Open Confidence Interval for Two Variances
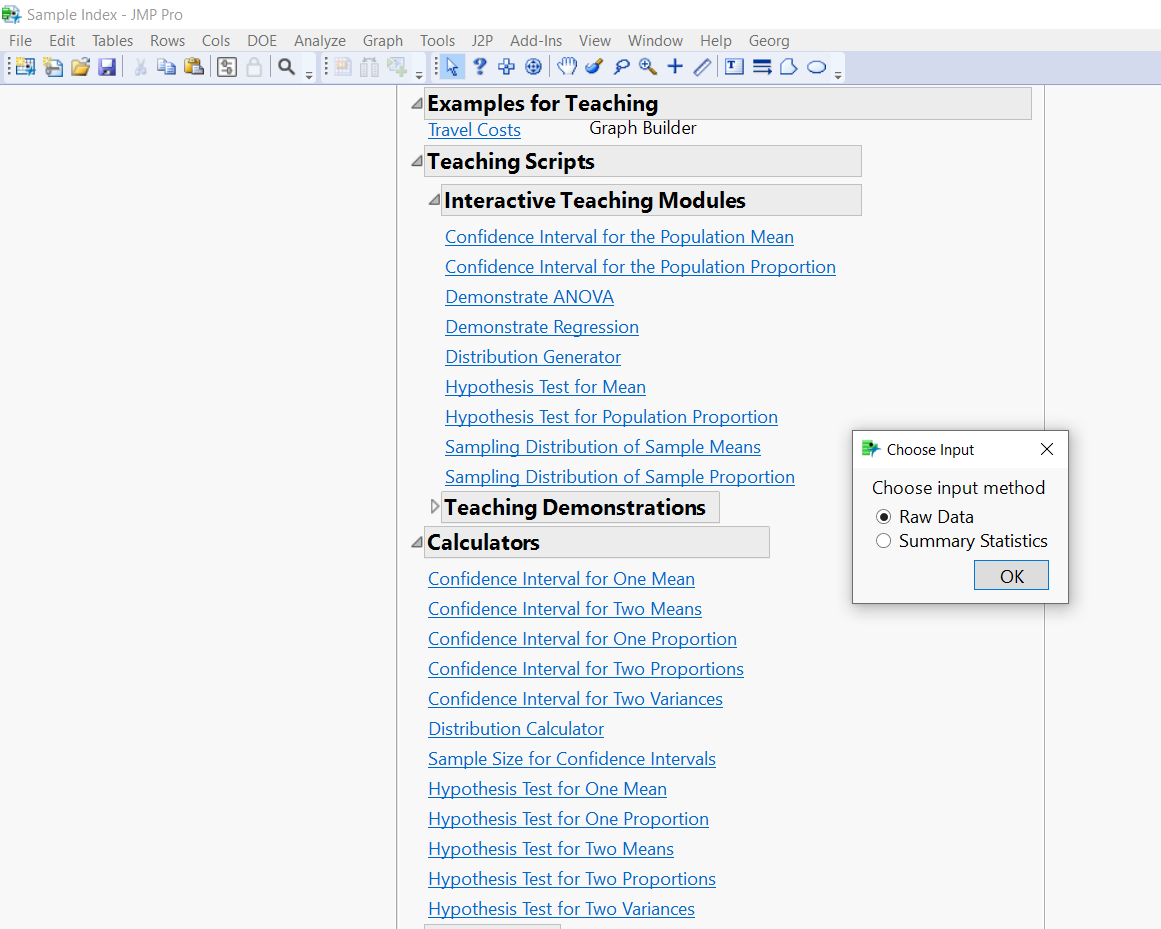The height and width of the screenshot is (929, 1161). coord(575,699)
